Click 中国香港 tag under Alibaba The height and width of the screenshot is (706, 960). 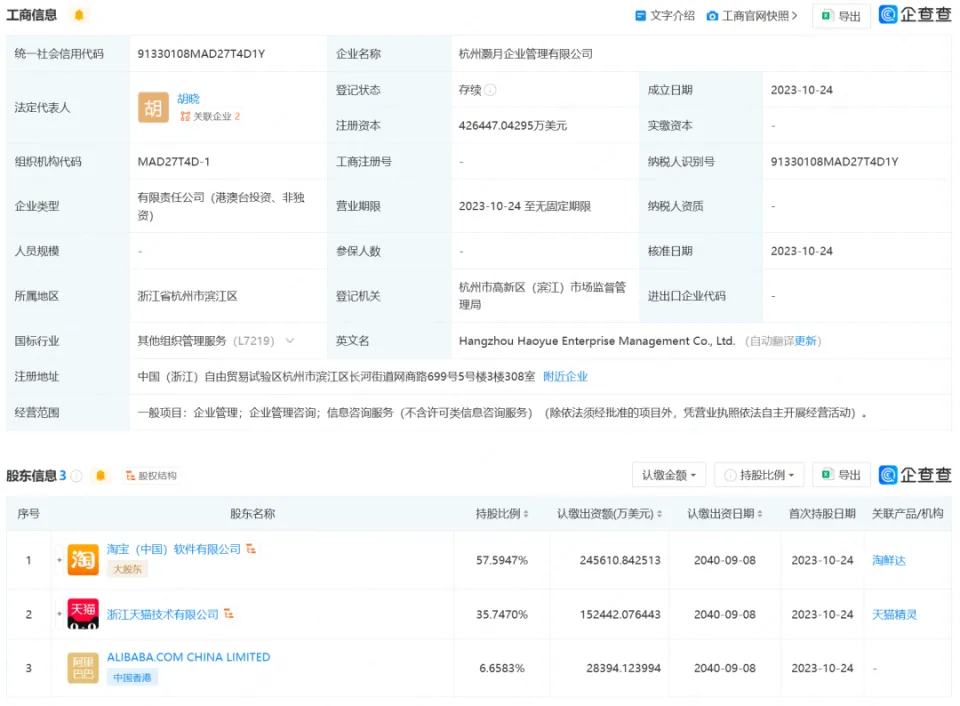coord(132,677)
